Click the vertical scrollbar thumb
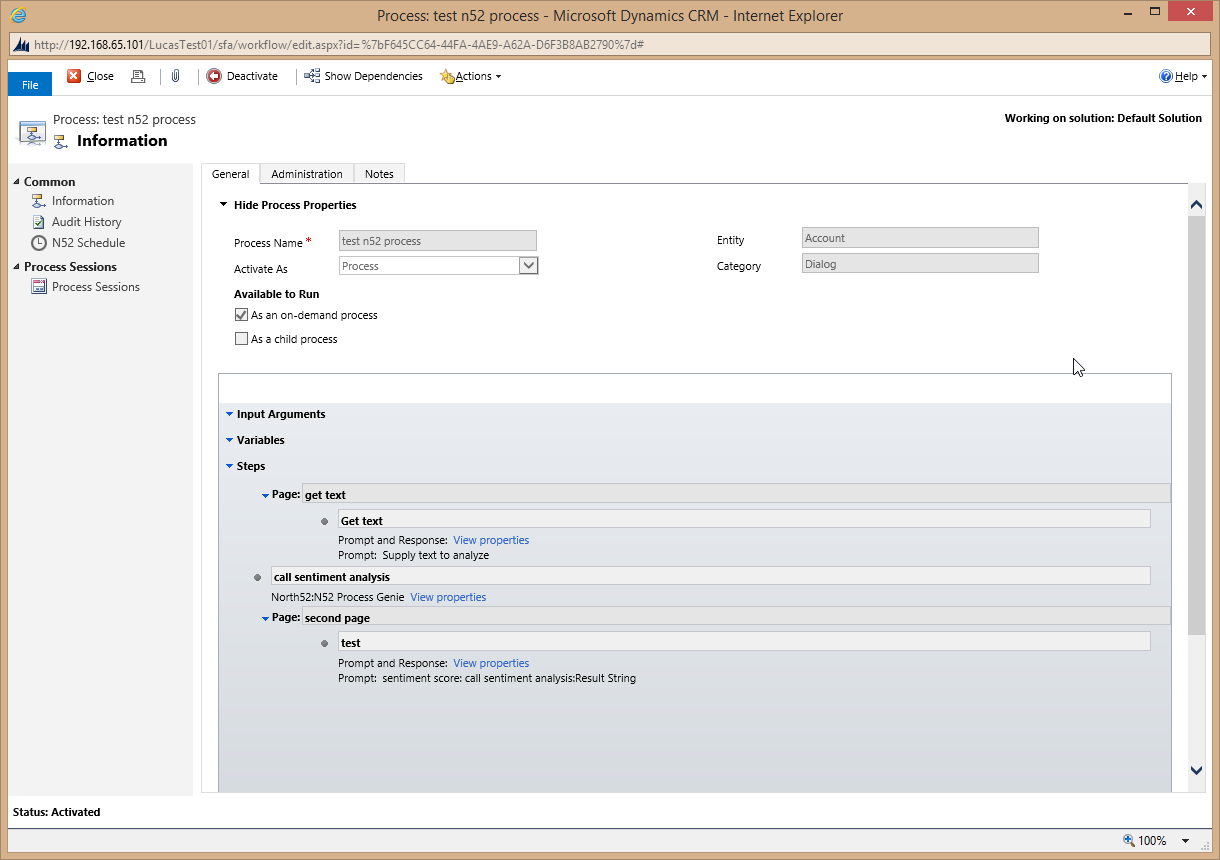This screenshot has height=860, width=1220. pos(1196,424)
